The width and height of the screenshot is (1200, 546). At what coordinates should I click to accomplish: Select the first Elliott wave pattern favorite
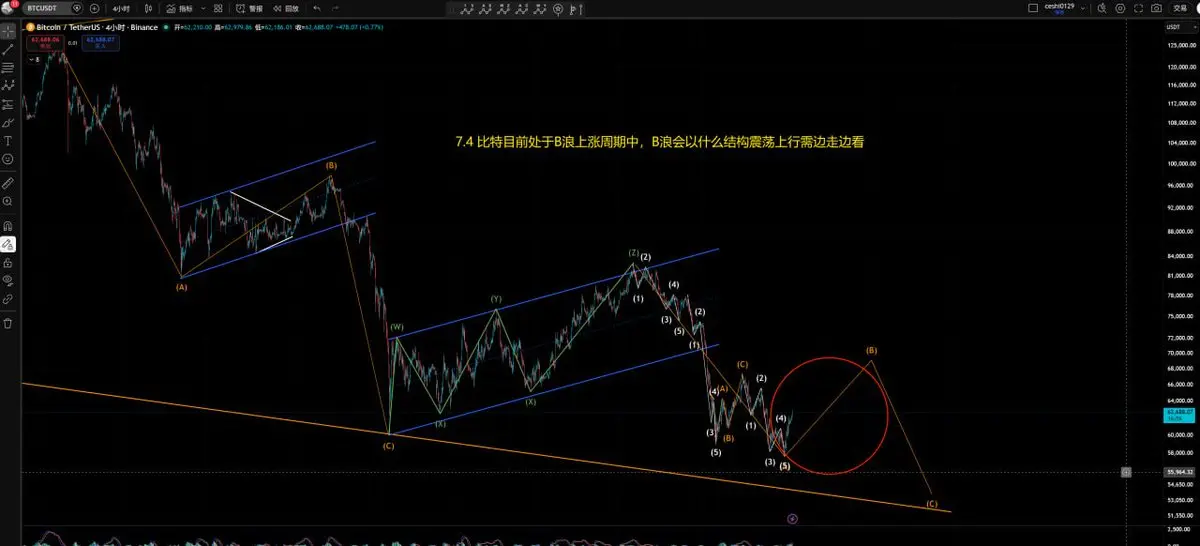tap(467, 8)
